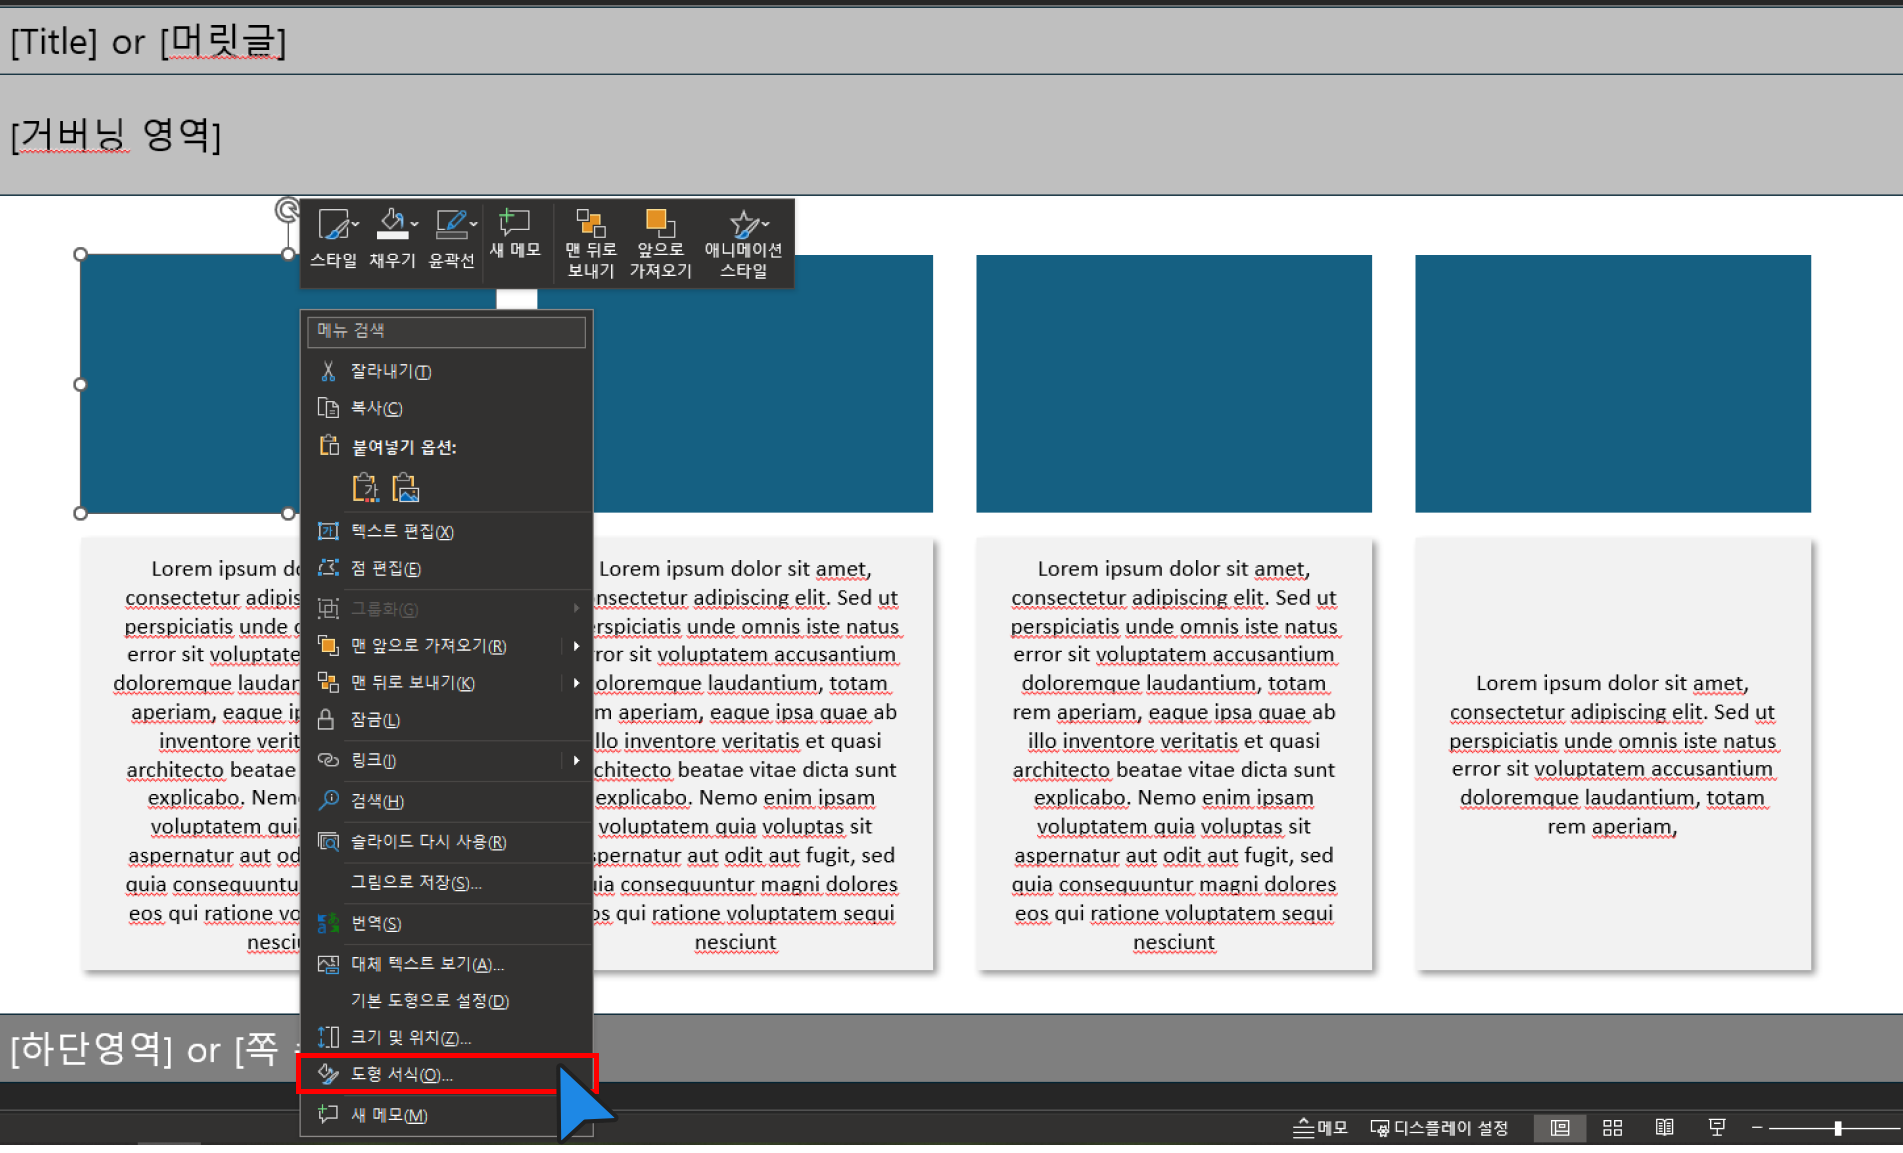This screenshot has height=1153, width=1903.
Task: Click the short text box ending 'rem aperiam,'
Action: pyautogui.click(x=1613, y=755)
